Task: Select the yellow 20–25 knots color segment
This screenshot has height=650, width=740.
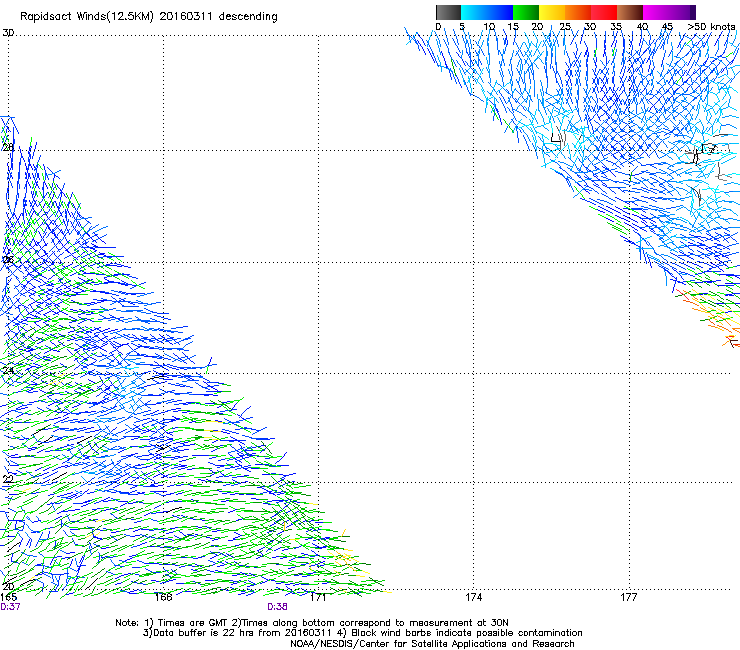Action: (552, 12)
